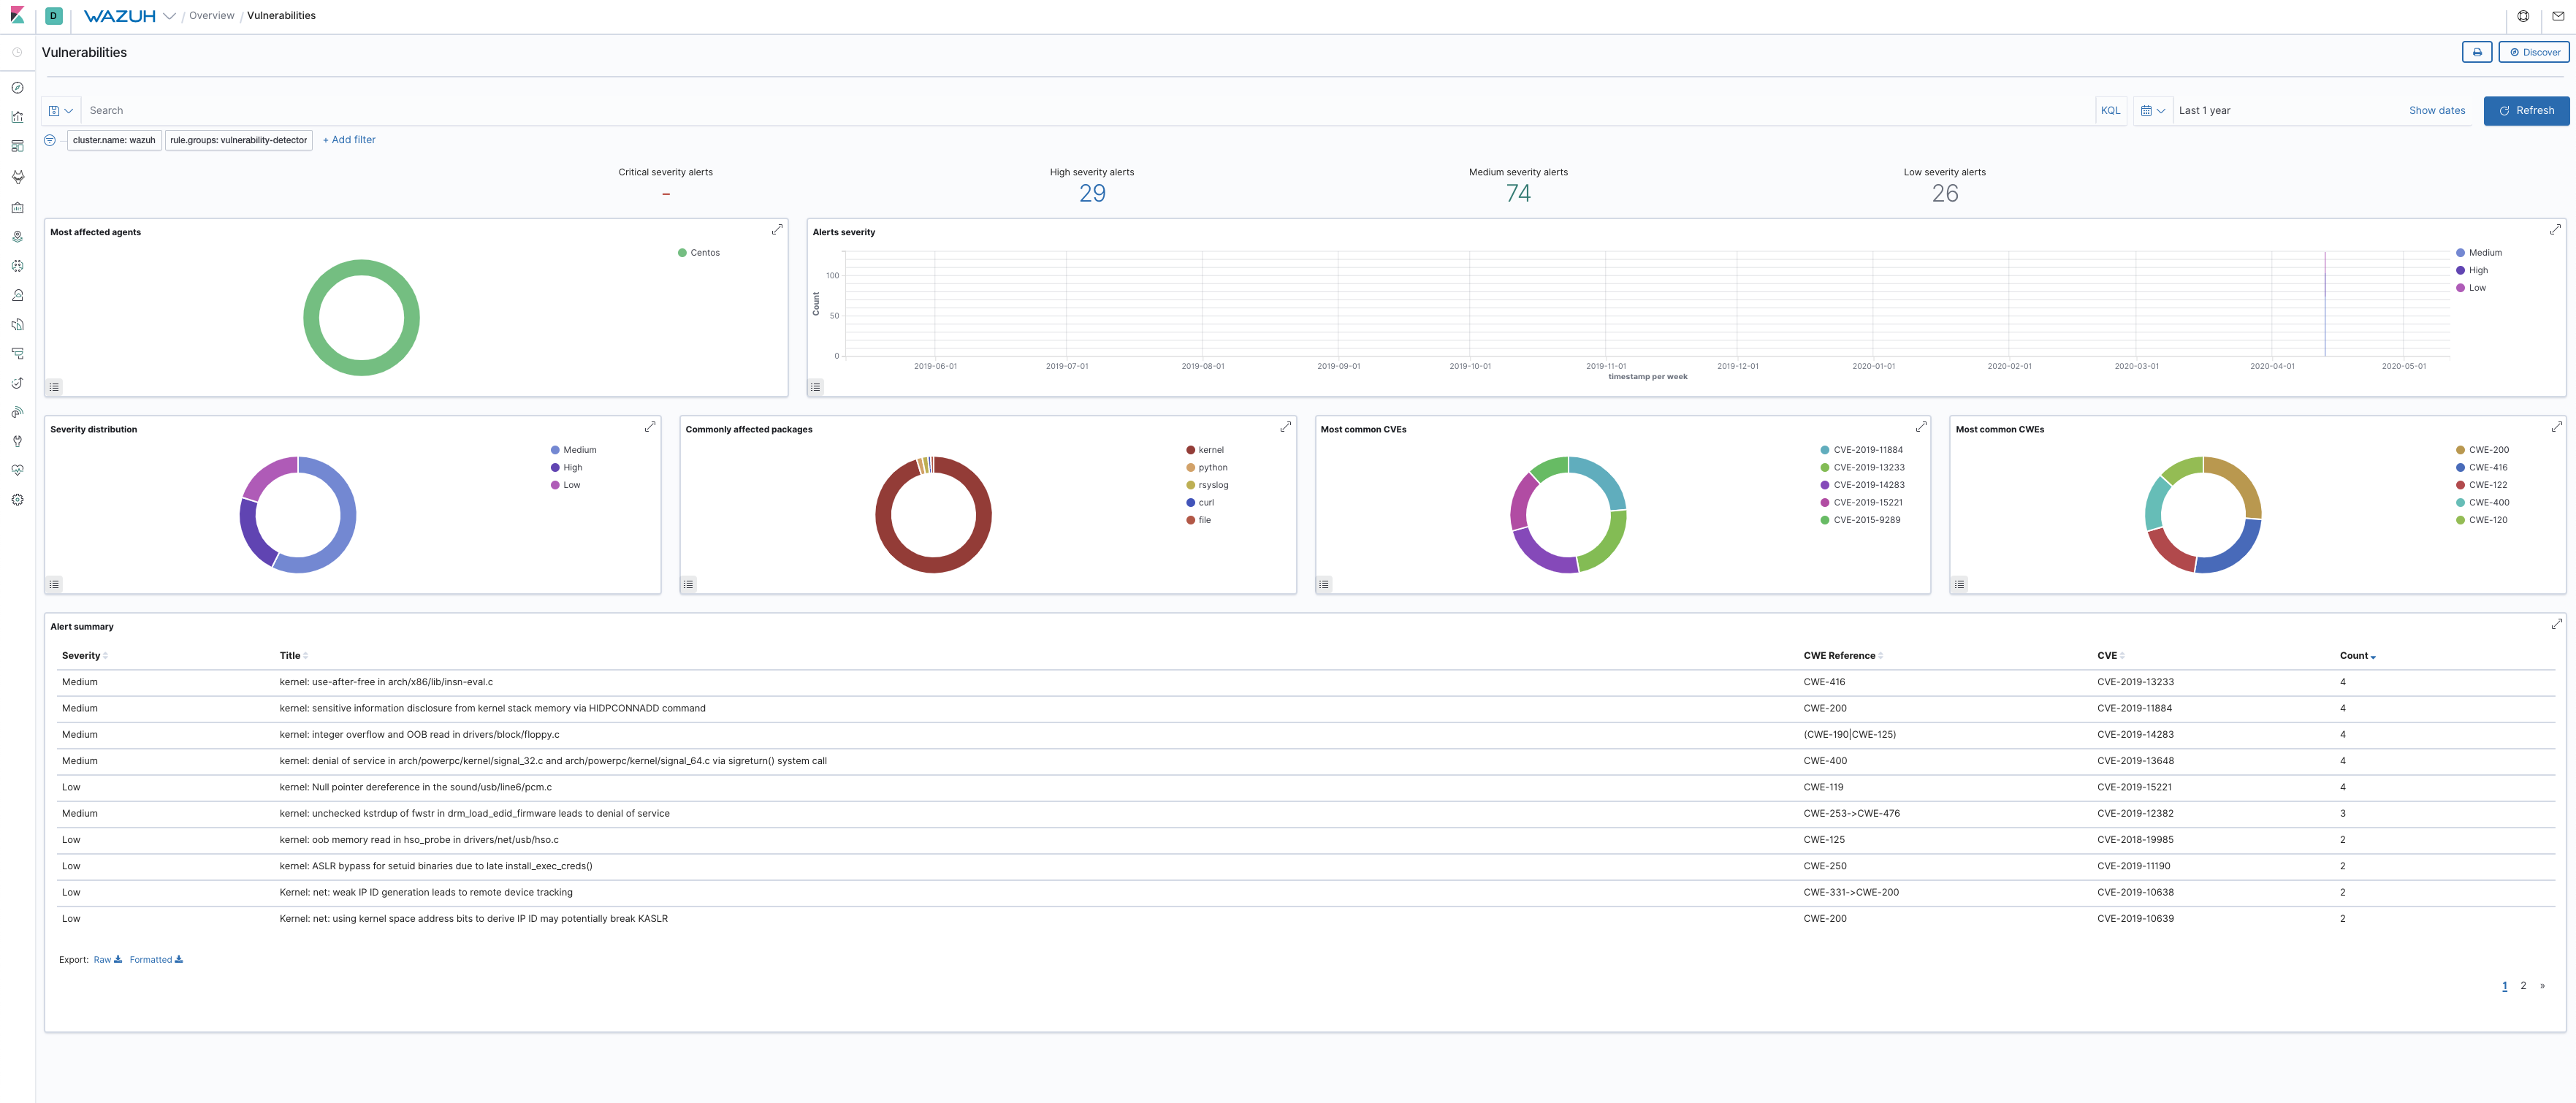Screen dimensions: 2576x1103
Task: Open Management gear icon in sidebar
Action: (17, 500)
